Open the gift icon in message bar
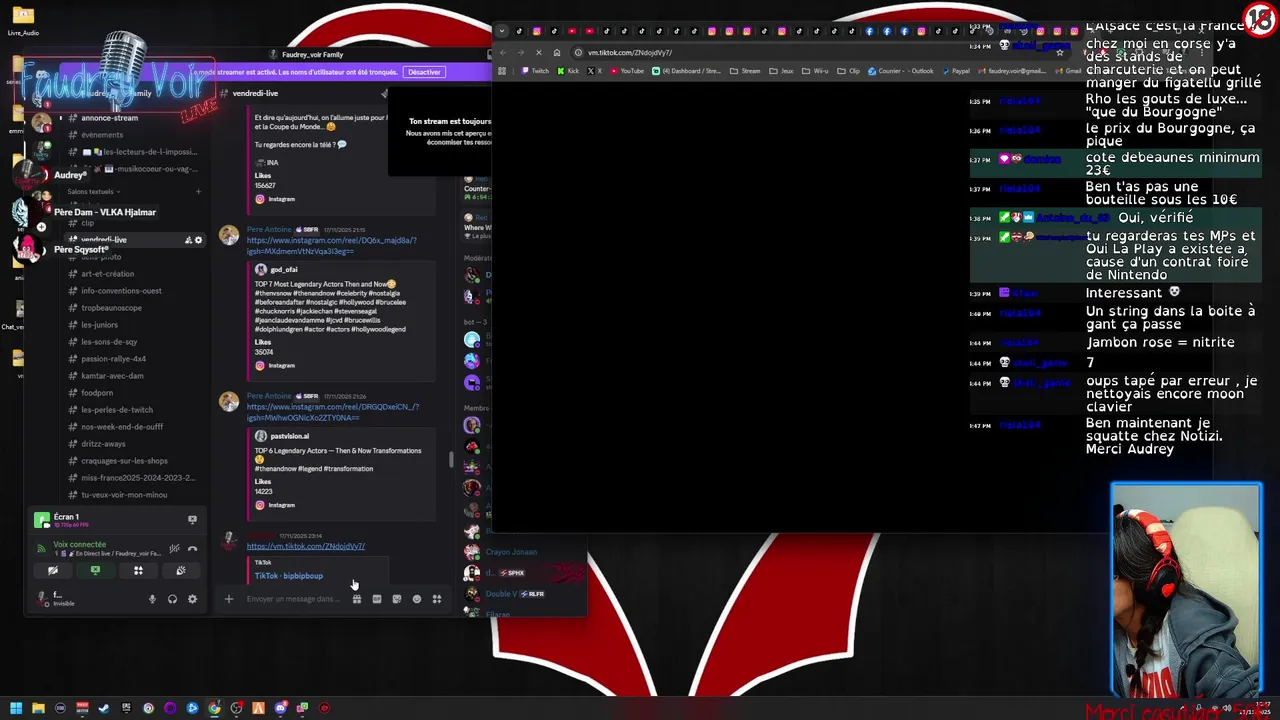 pos(356,599)
